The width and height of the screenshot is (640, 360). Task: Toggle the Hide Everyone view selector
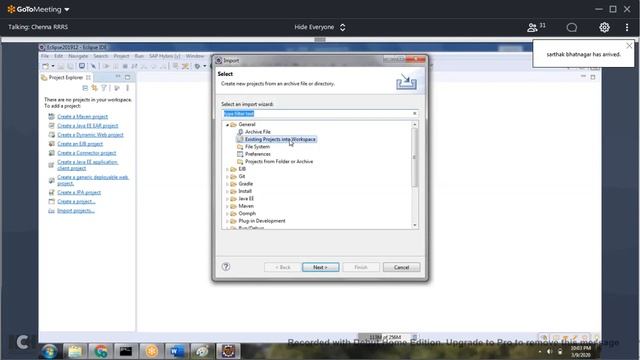(x=320, y=27)
